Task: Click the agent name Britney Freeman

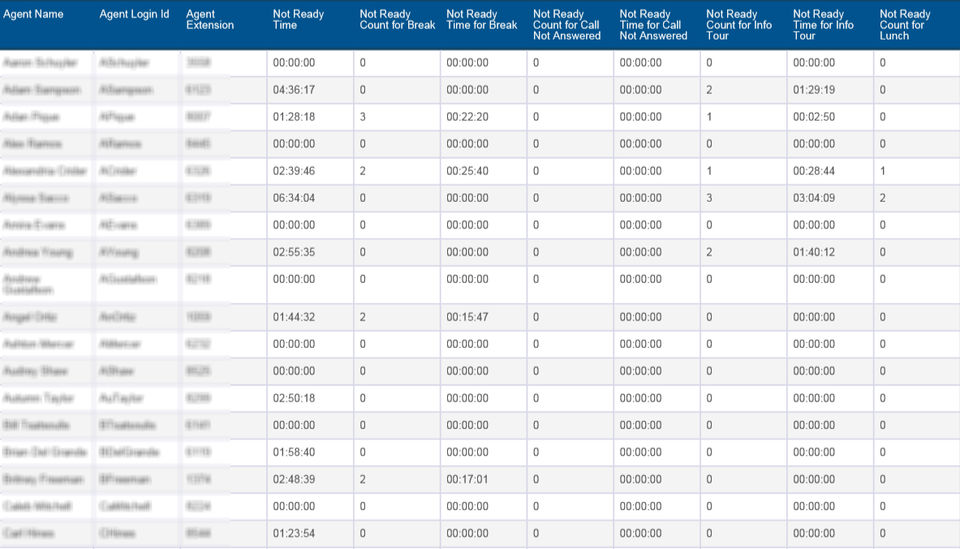Action: [43, 479]
